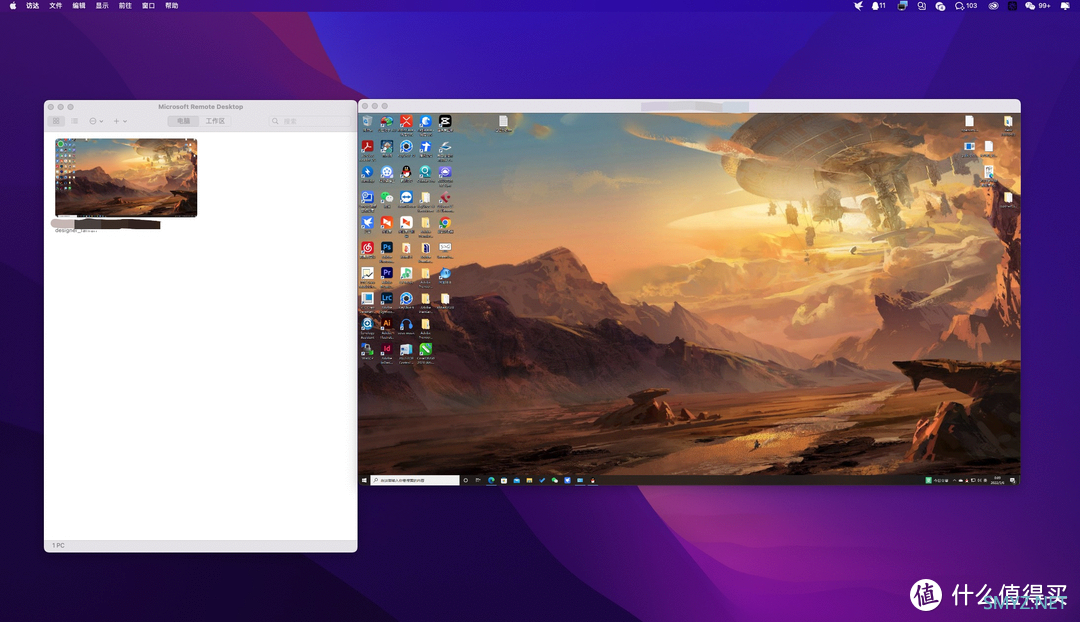Open the green CorelDRAW desktop icon
The width and height of the screenshot is (1080, 622).
point(426,349)
